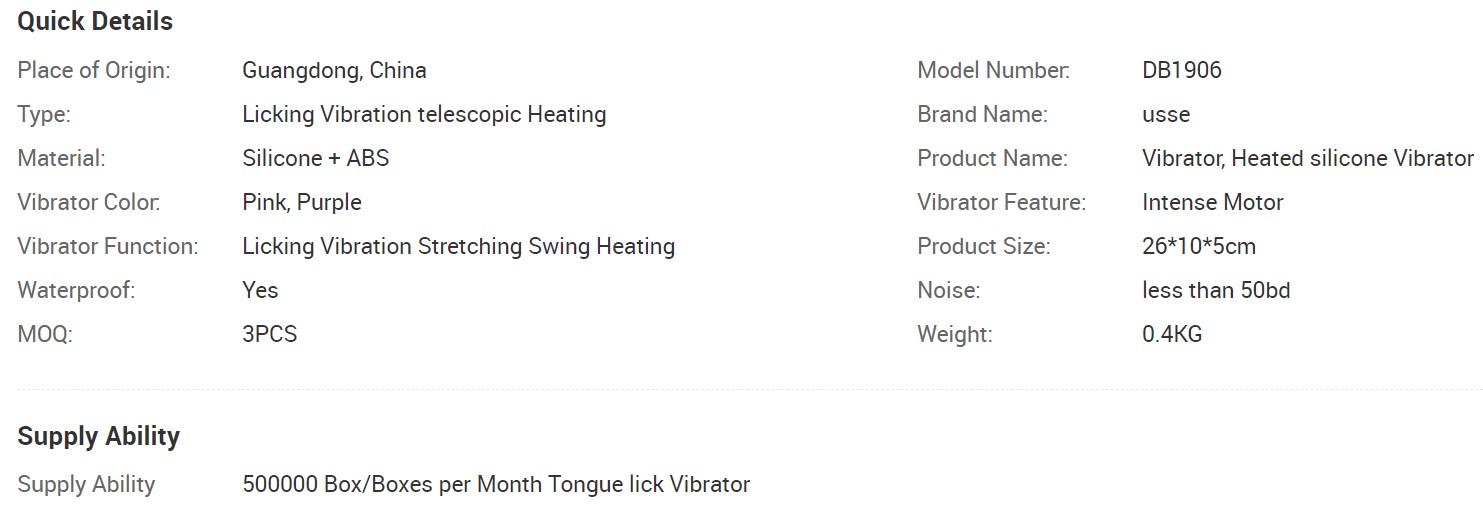Click the Quick Details heading

tap(95, 21)
